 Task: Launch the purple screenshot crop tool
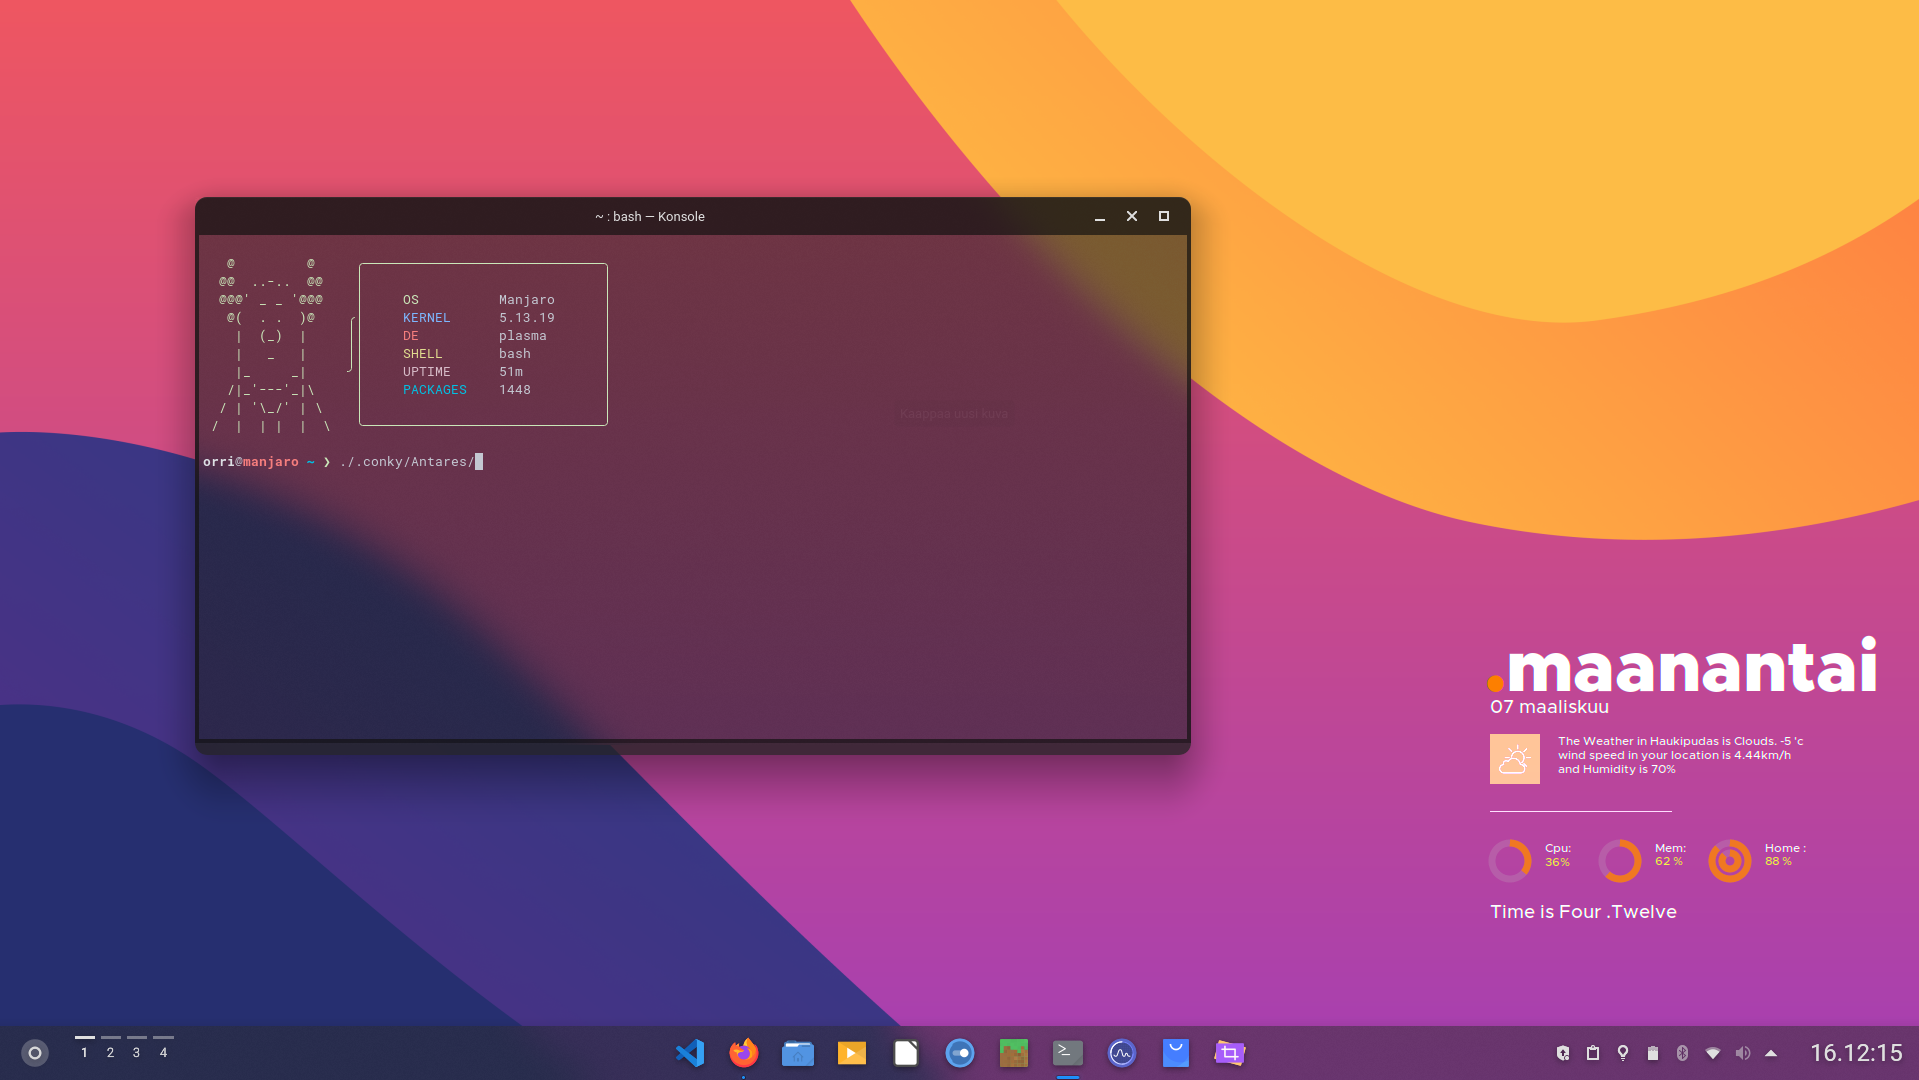(x=1230, y=1053)
